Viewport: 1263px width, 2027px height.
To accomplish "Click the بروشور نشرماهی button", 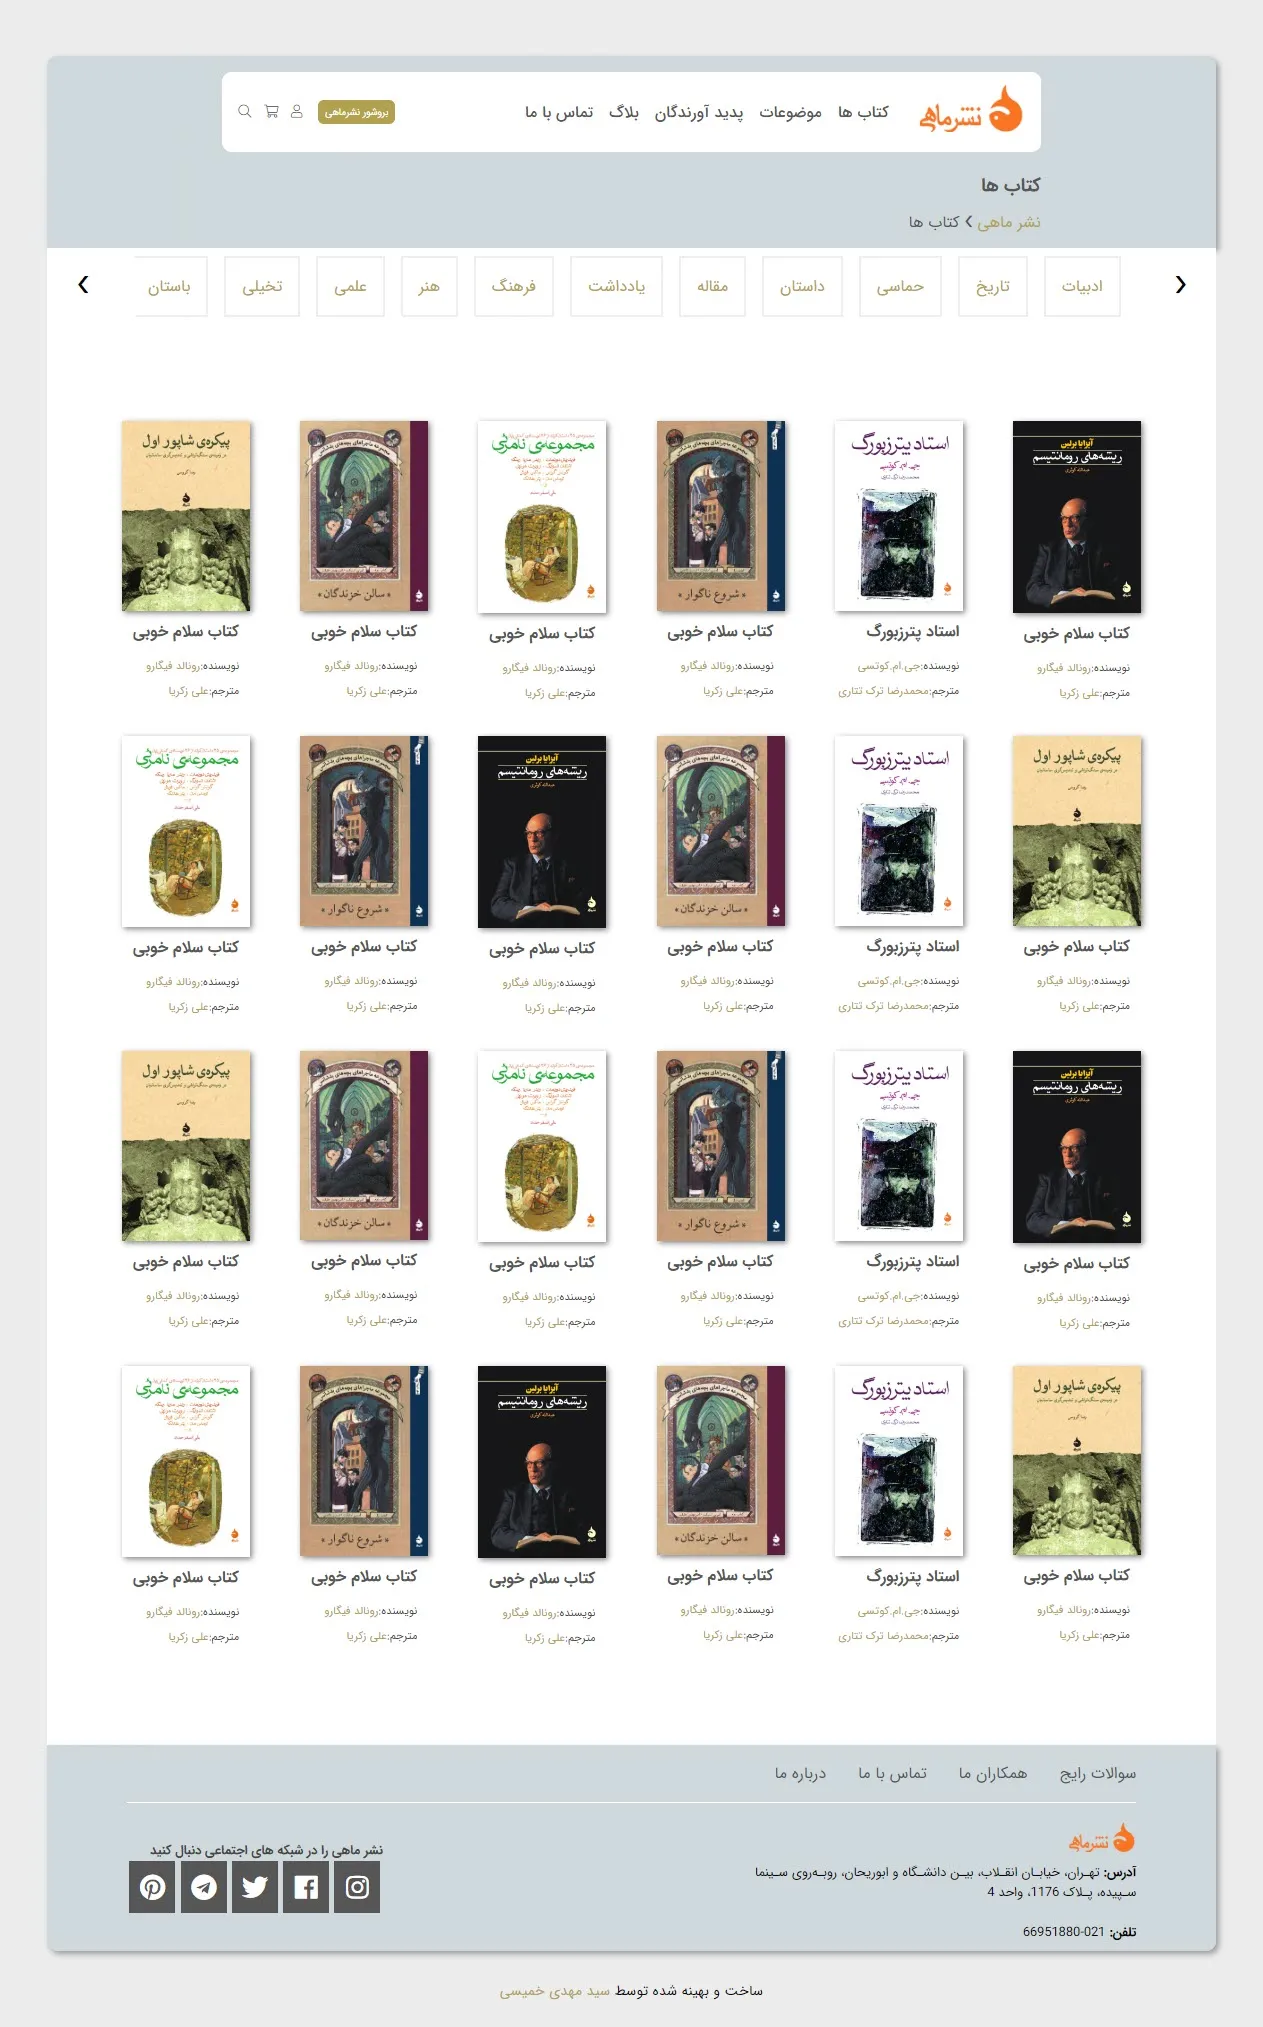I will [x=356, y=112].
